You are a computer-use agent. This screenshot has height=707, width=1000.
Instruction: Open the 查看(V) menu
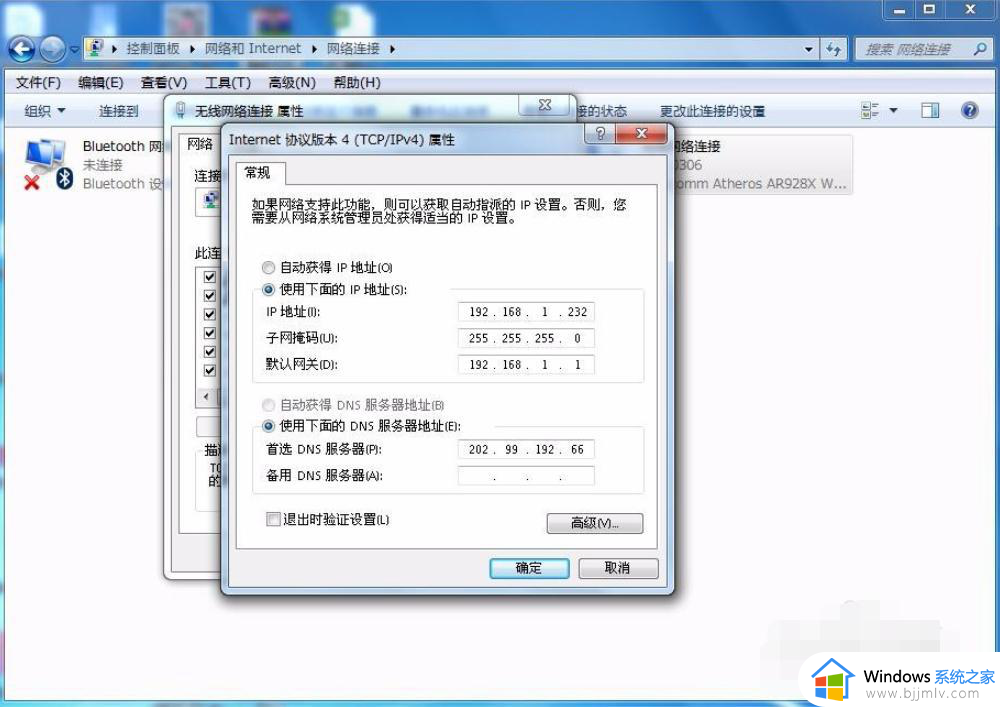click(x=164, y=82)
